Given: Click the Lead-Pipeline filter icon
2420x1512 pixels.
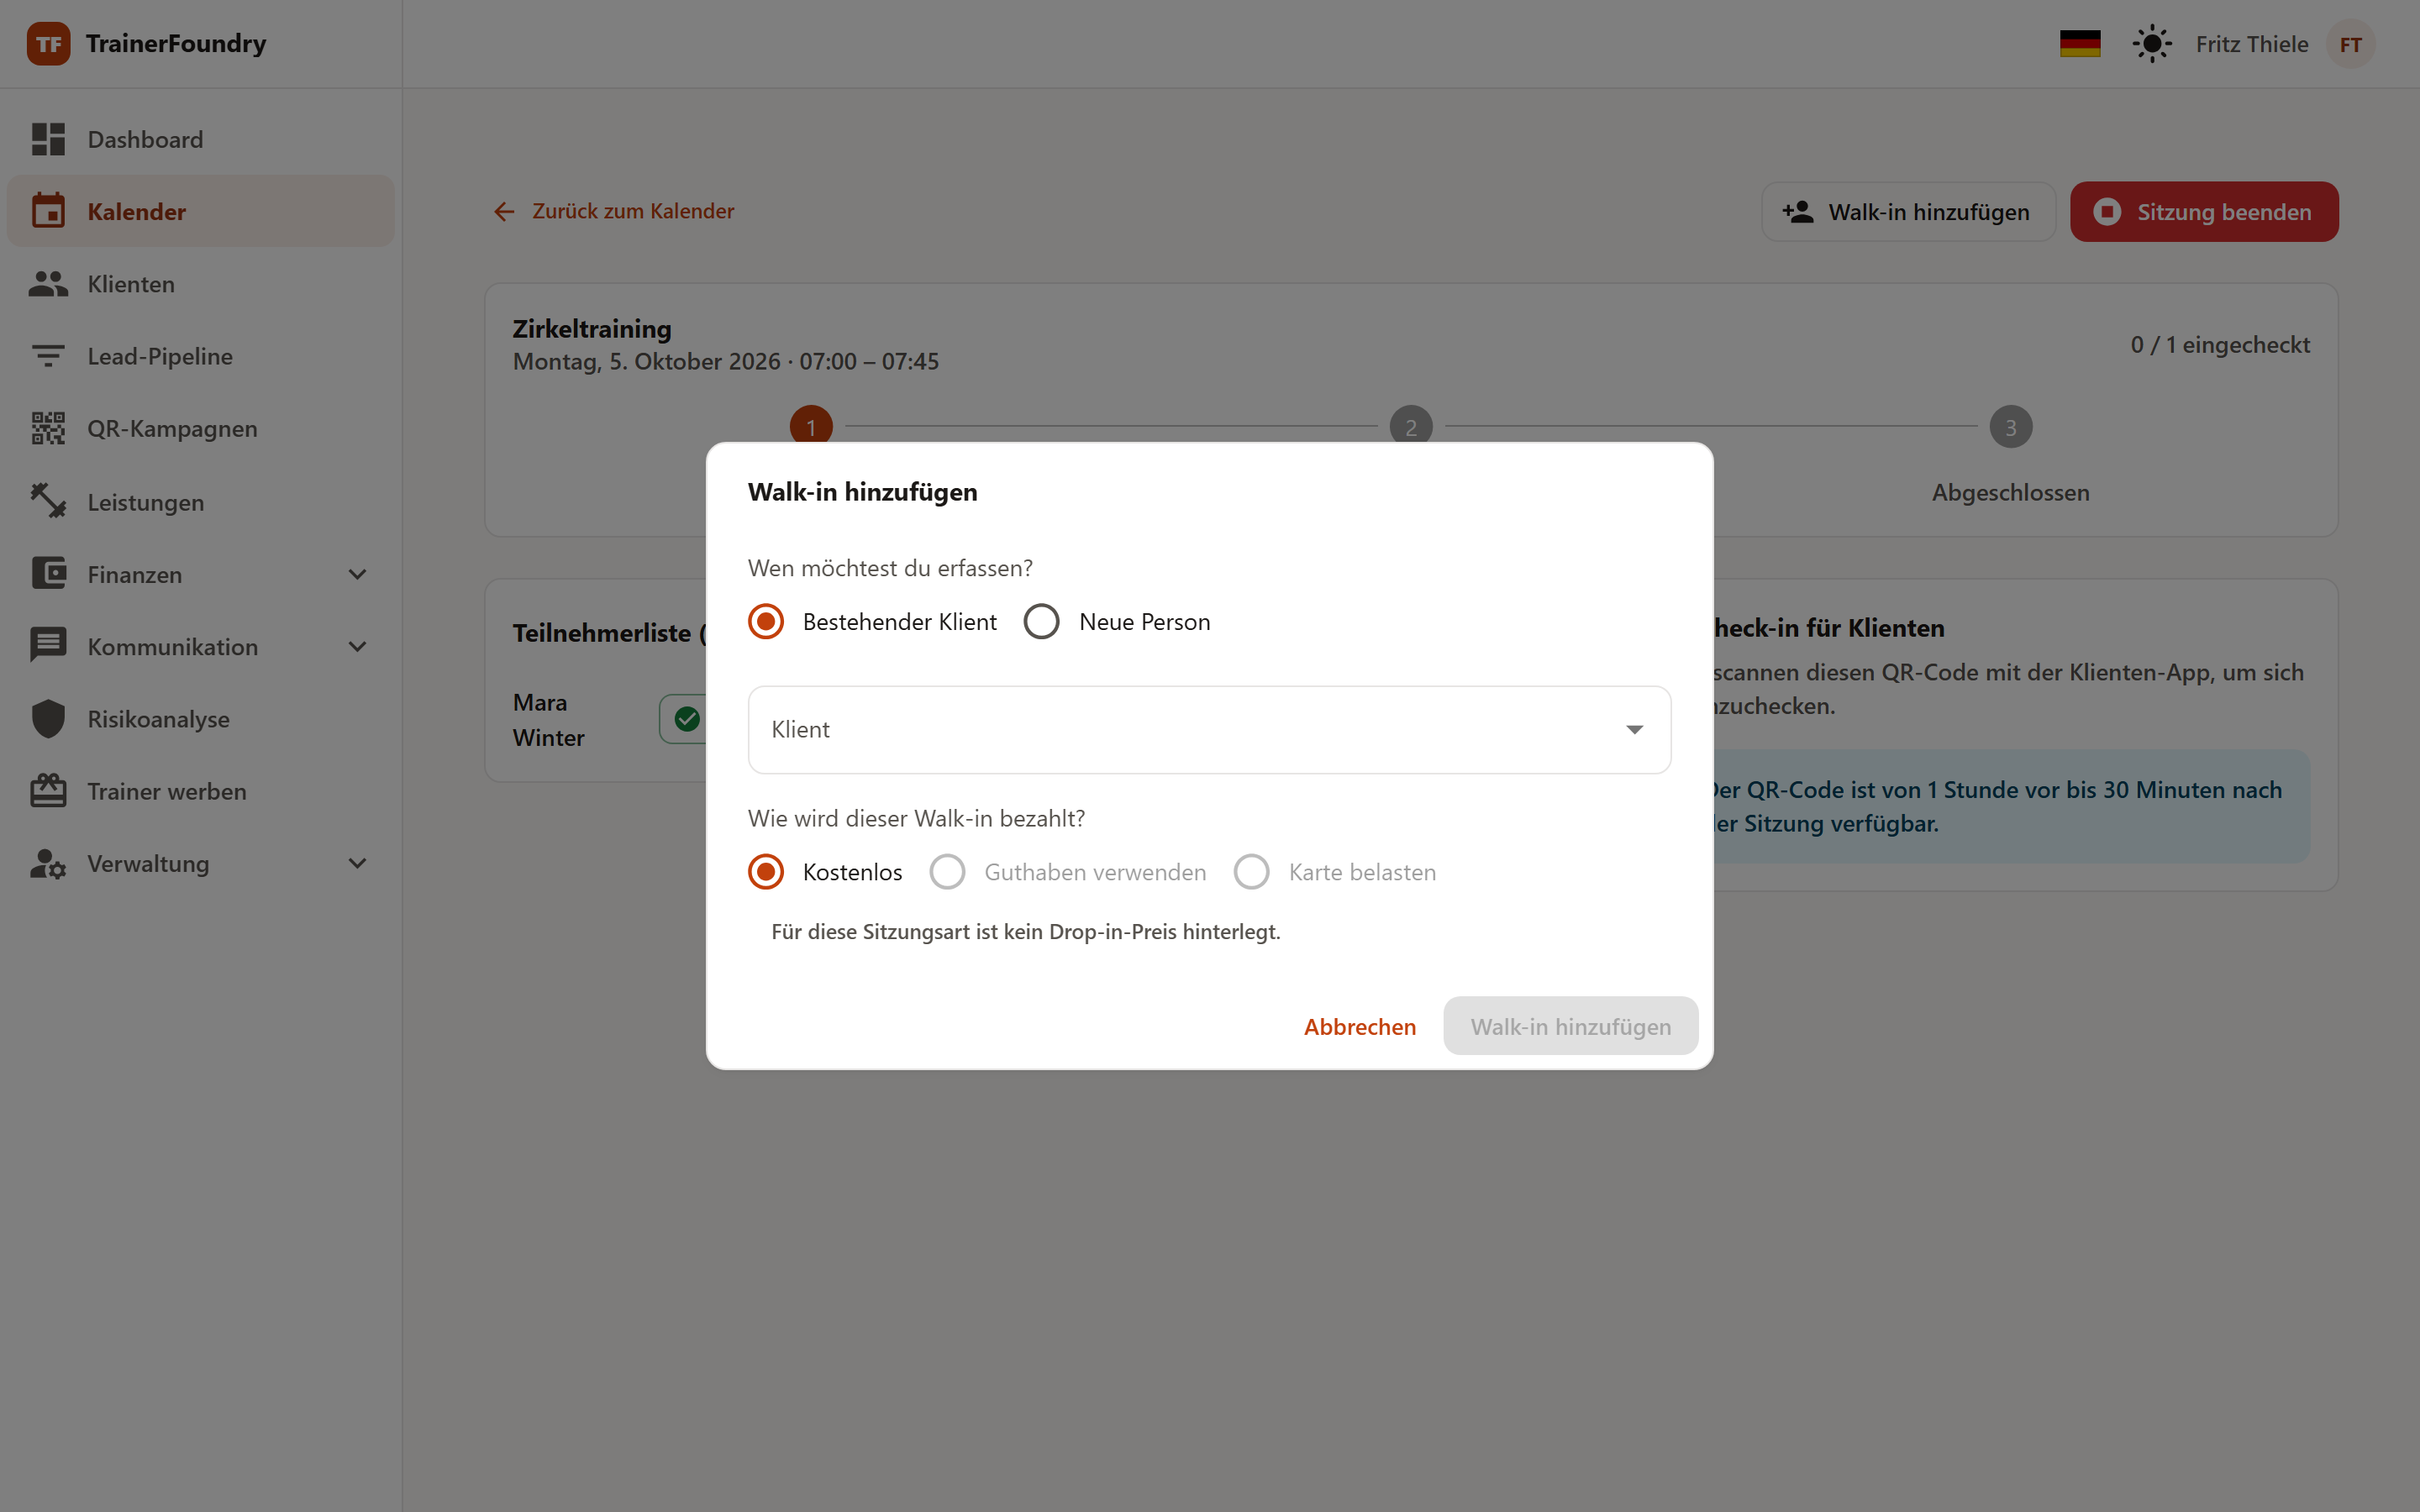Looking at the screenshot, I should coord(48,356).
